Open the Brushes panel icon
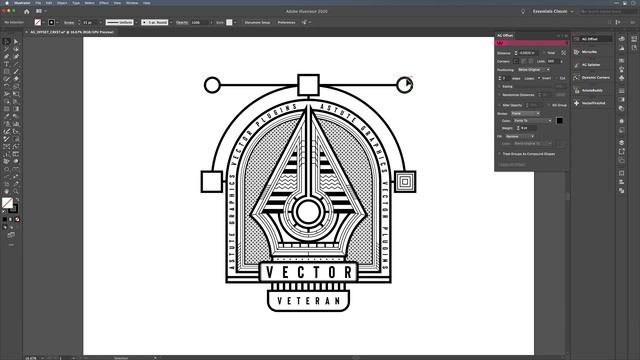 coord(621,69)
